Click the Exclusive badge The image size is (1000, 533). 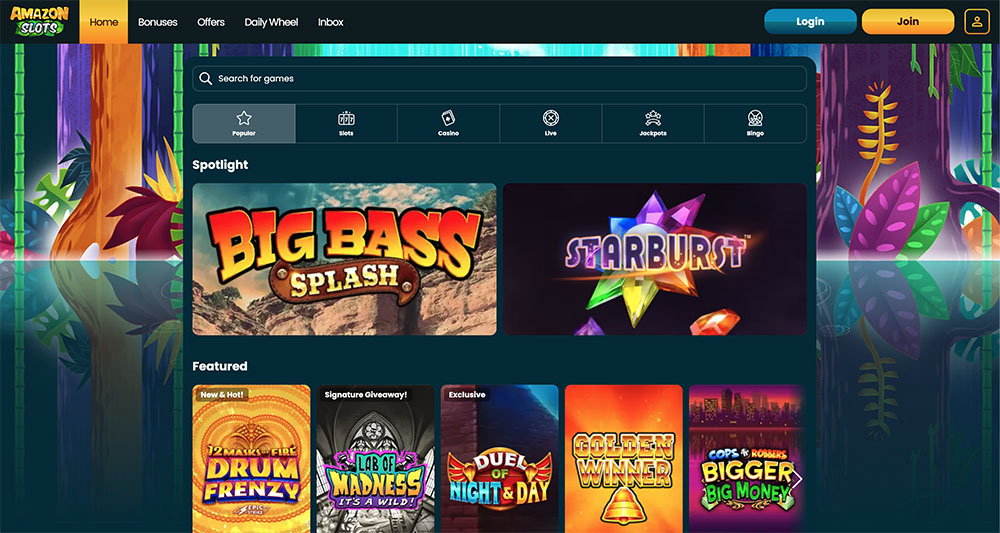point(467,395)
